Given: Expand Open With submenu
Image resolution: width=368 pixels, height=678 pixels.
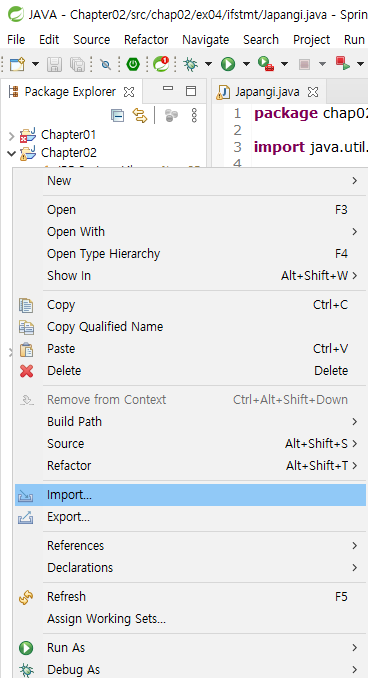Looking at the screenshot, I should (190, 232).
